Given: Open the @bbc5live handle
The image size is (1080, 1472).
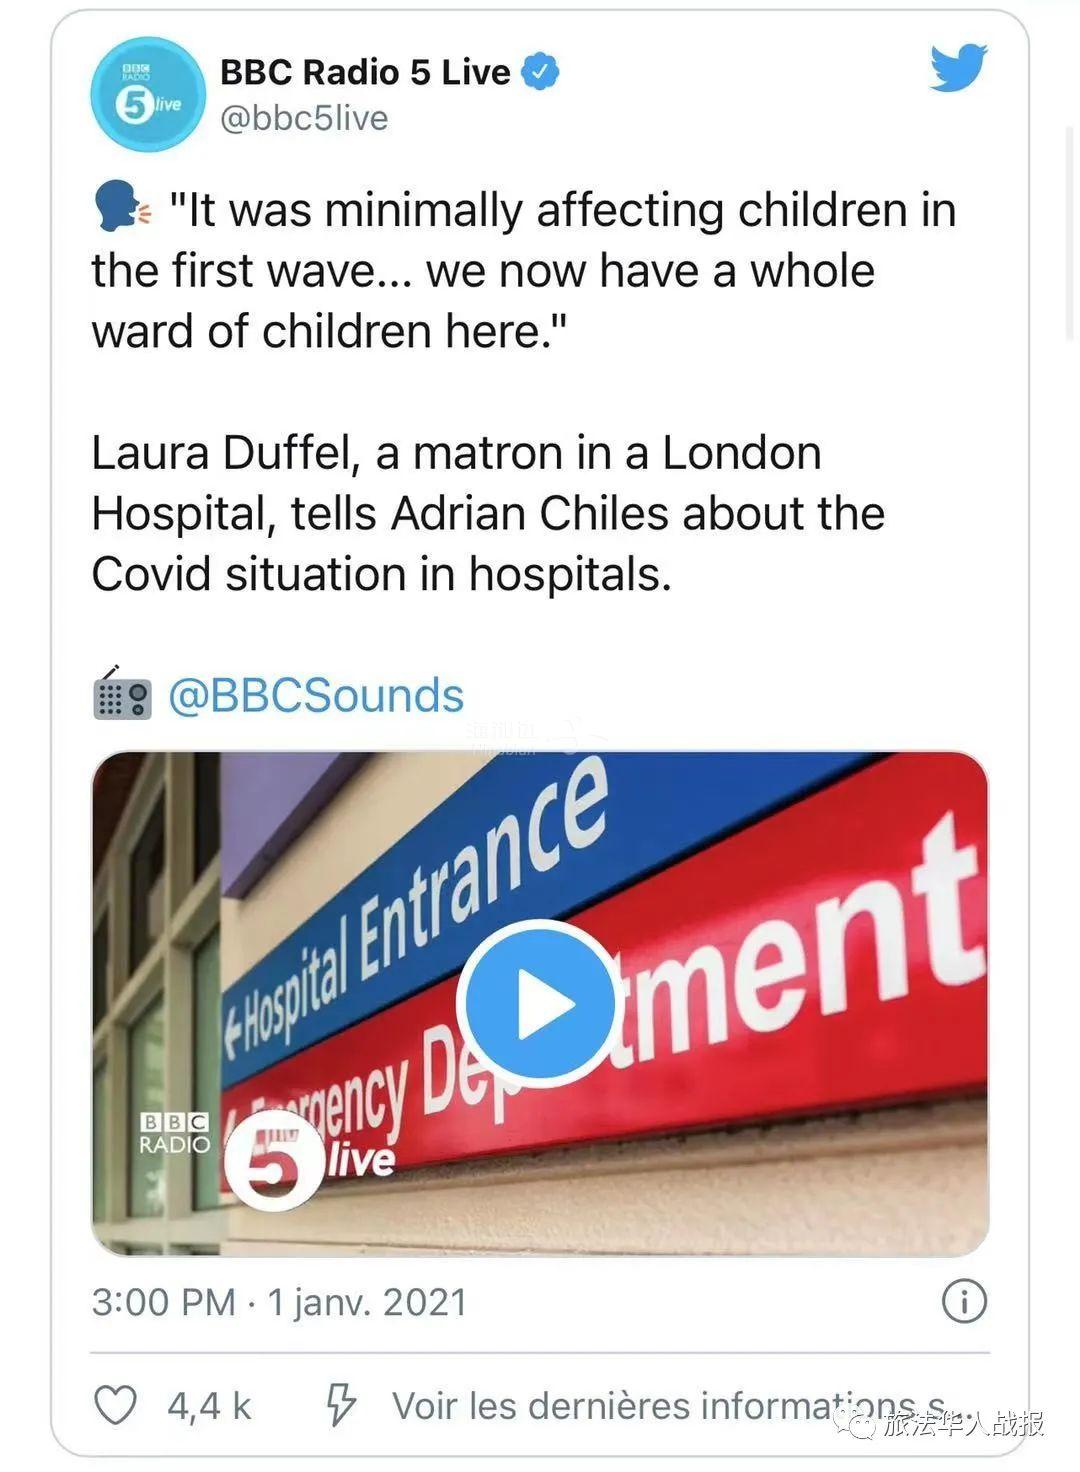Looking at the screenshot, I should tap(304, 118).
